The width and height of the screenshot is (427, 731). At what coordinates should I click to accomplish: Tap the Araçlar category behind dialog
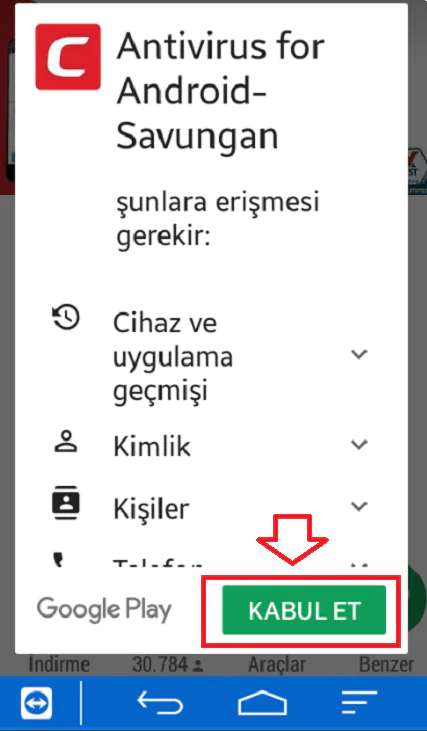pyautogui.click(x=277, y=664)
